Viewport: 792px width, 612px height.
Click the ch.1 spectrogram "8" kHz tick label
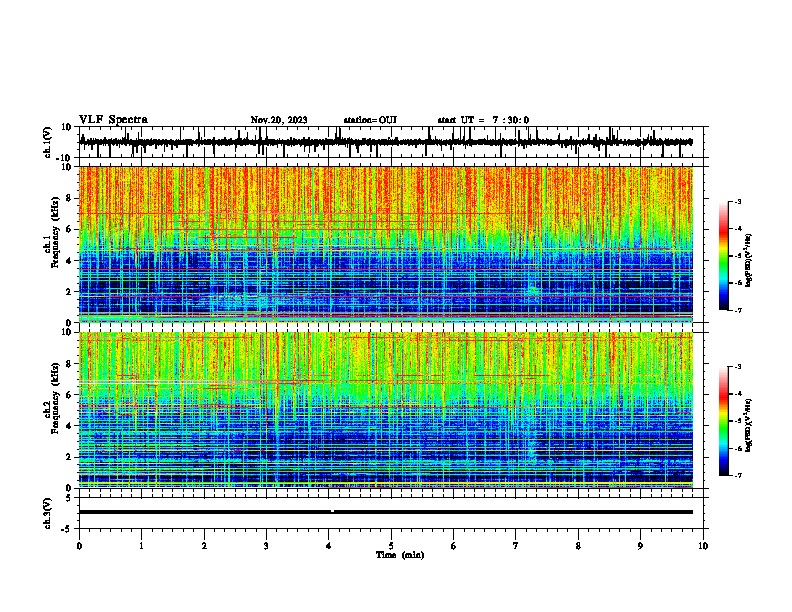pyautogui.click(x=70, y=198)
